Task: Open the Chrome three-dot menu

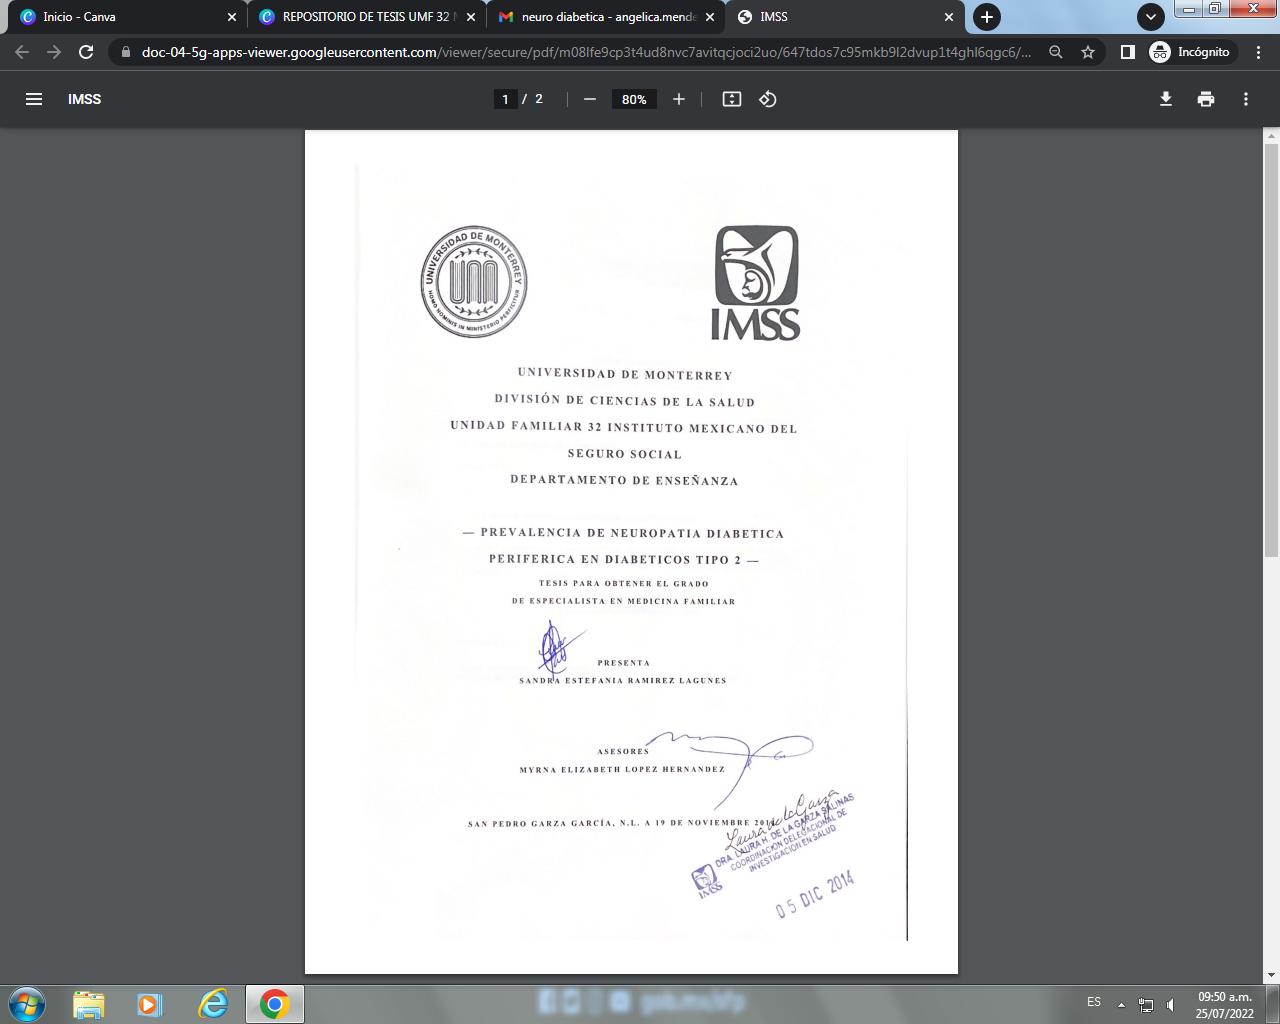Action: [x=1259, y=52]
